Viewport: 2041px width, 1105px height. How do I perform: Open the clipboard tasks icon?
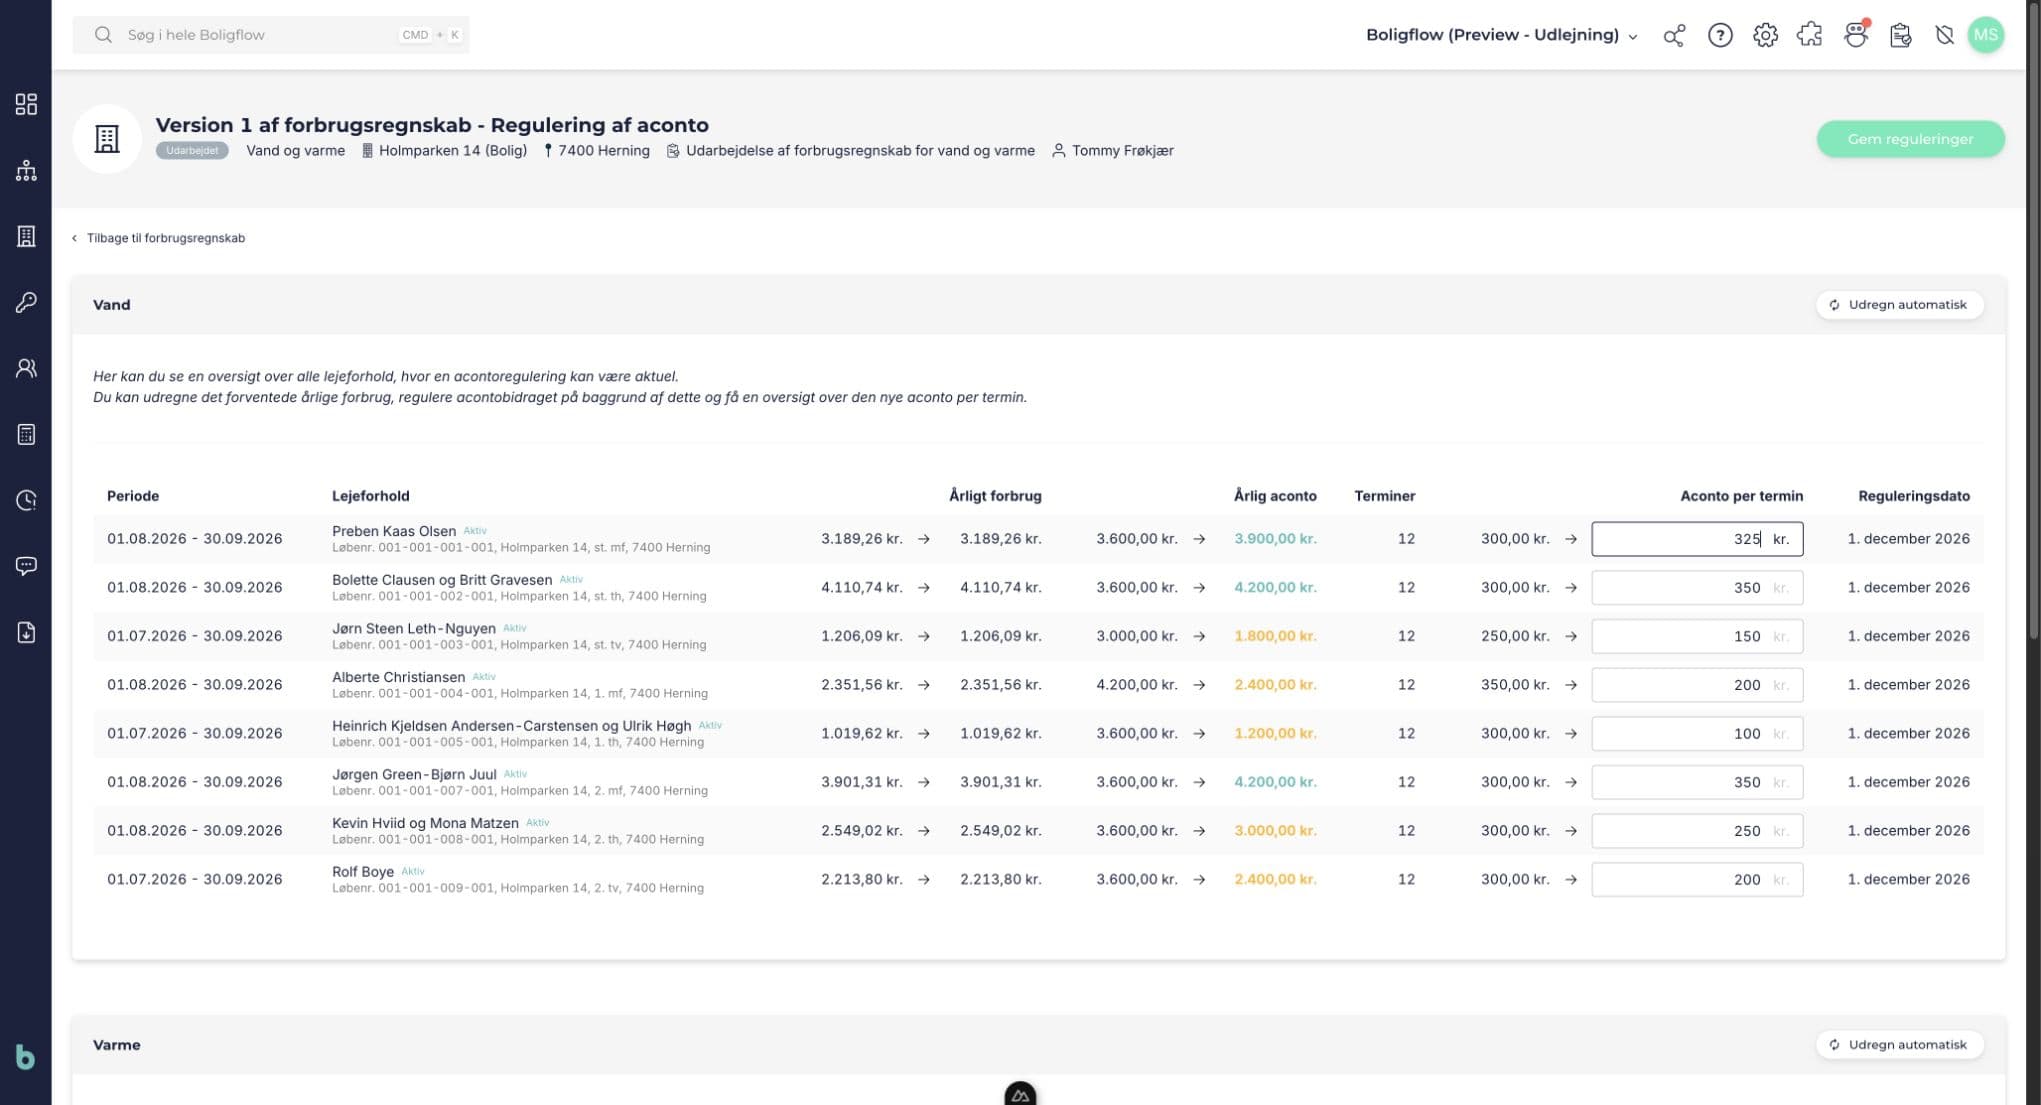click(x=1901, y=35)
